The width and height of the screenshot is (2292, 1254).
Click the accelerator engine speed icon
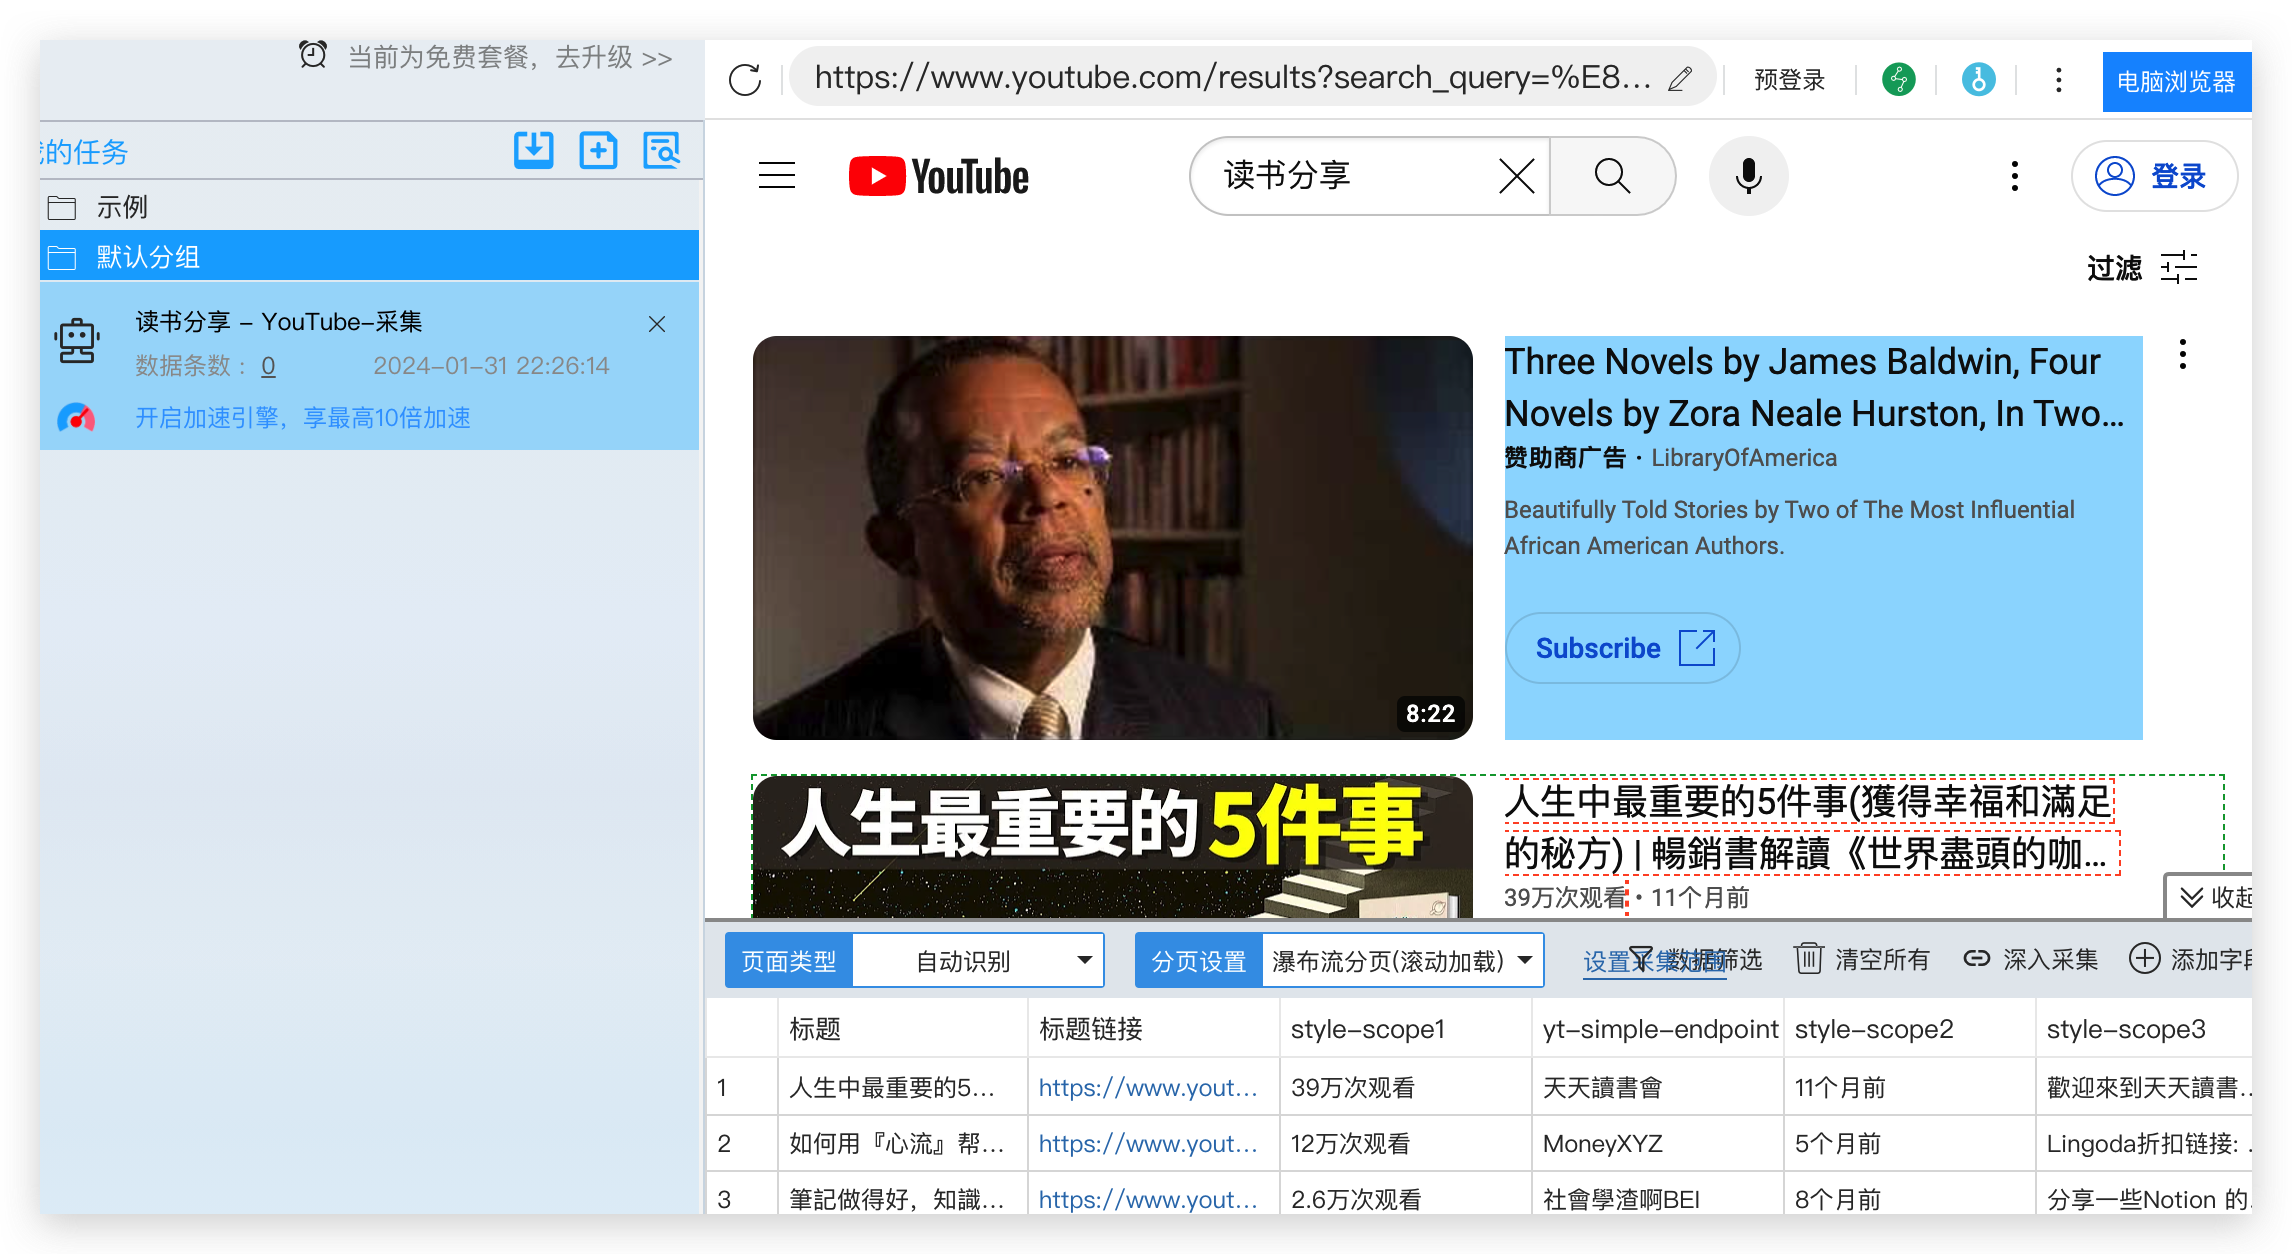[76, 418]
